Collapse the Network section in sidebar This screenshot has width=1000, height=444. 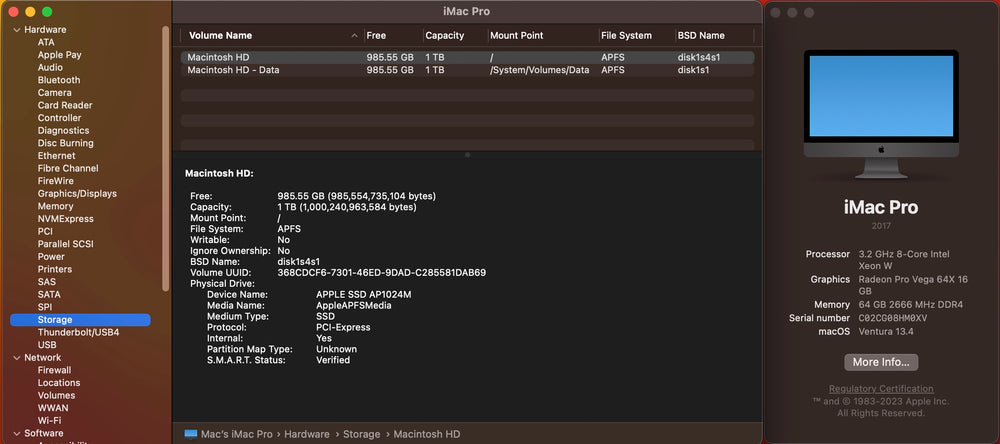[x=16, y=357]
